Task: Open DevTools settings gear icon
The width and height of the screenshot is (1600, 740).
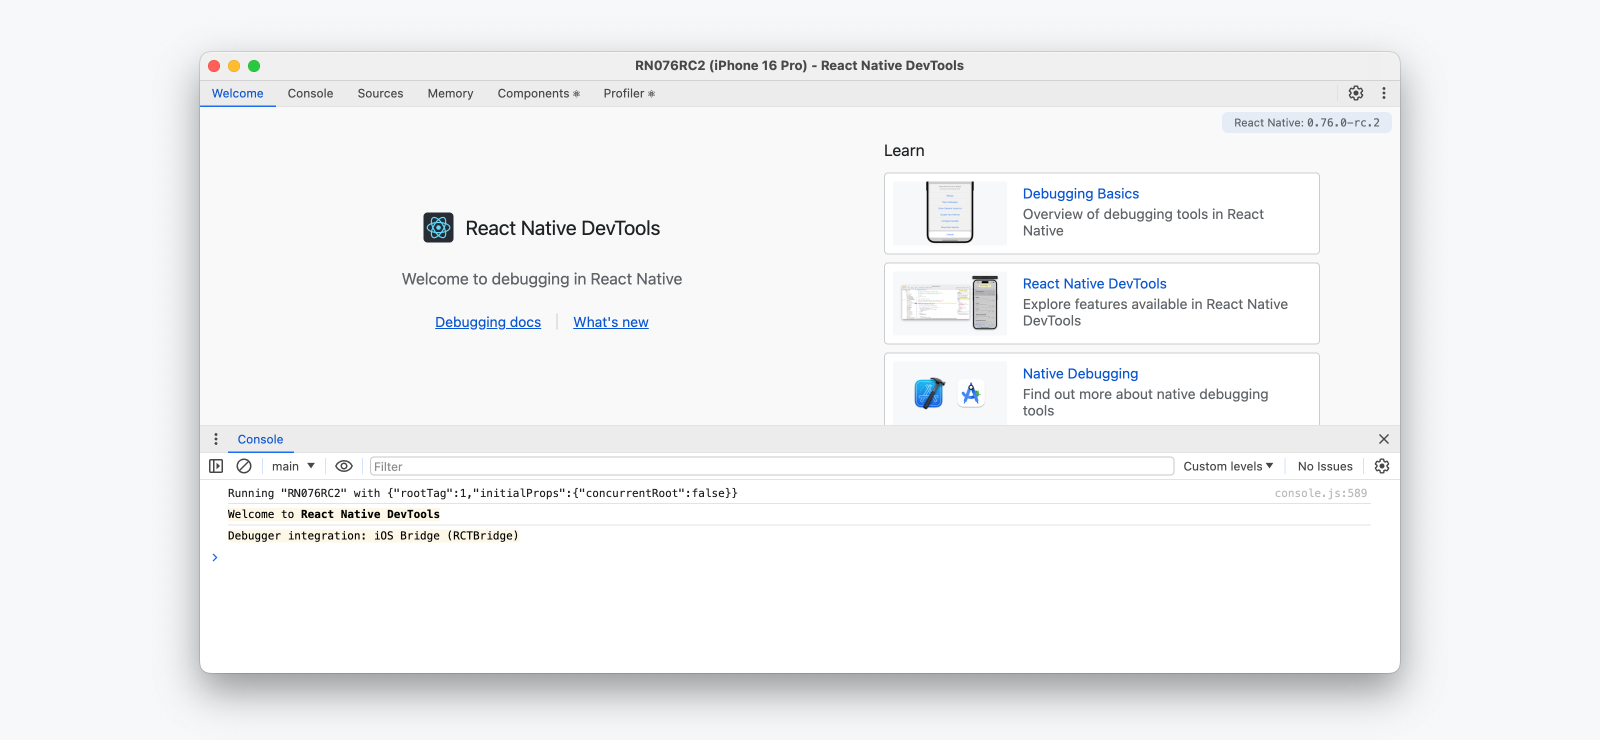Action: tap(1356, 93)
